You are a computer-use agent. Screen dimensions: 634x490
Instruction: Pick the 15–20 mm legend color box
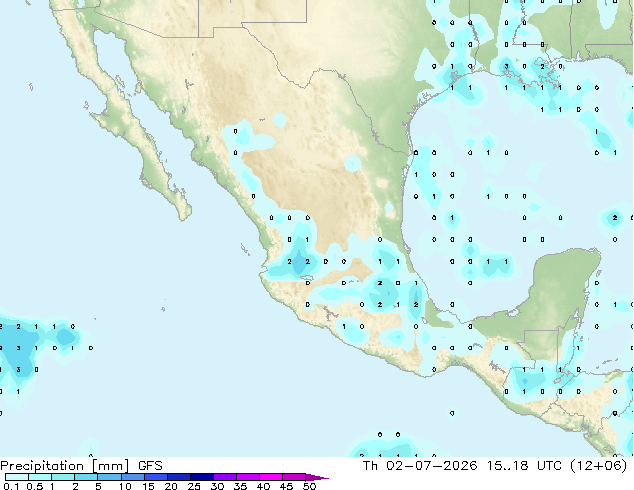(x=155, y=477)
